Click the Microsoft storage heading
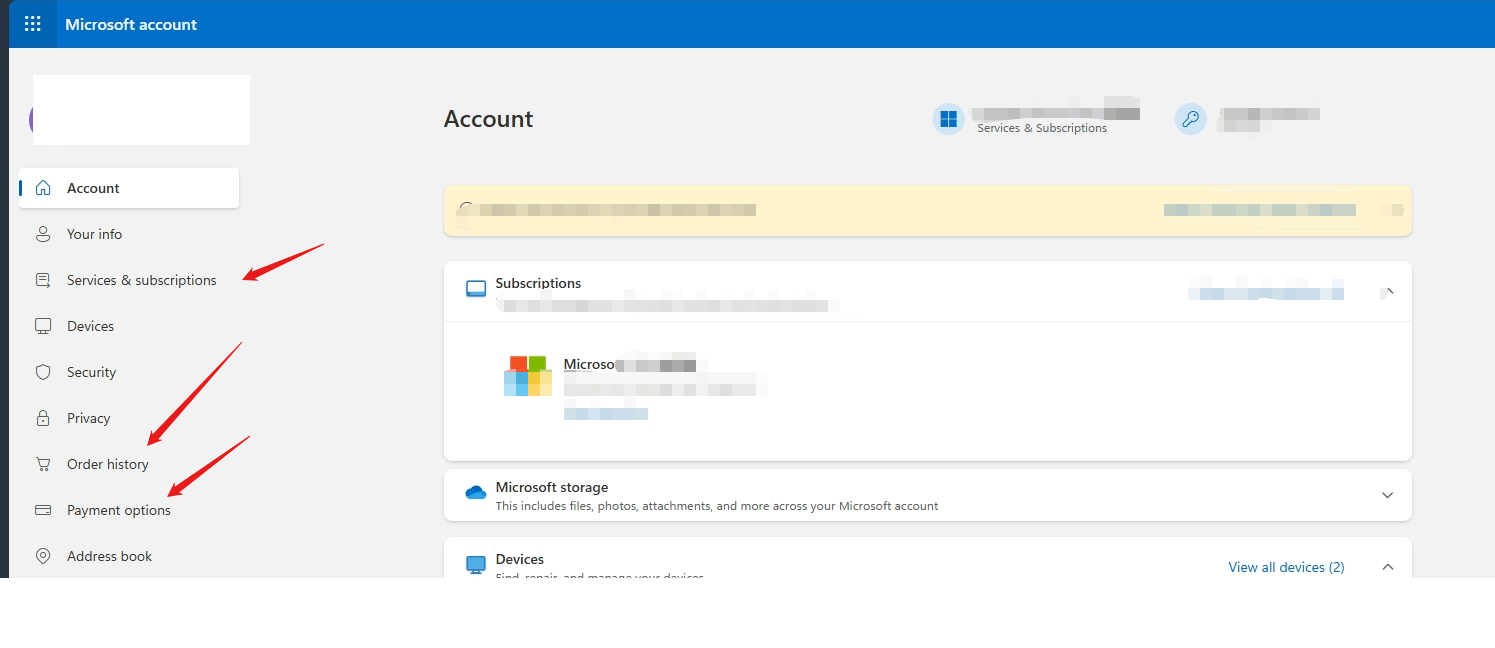The image size is (1495, 648). (x=552, y=487)
